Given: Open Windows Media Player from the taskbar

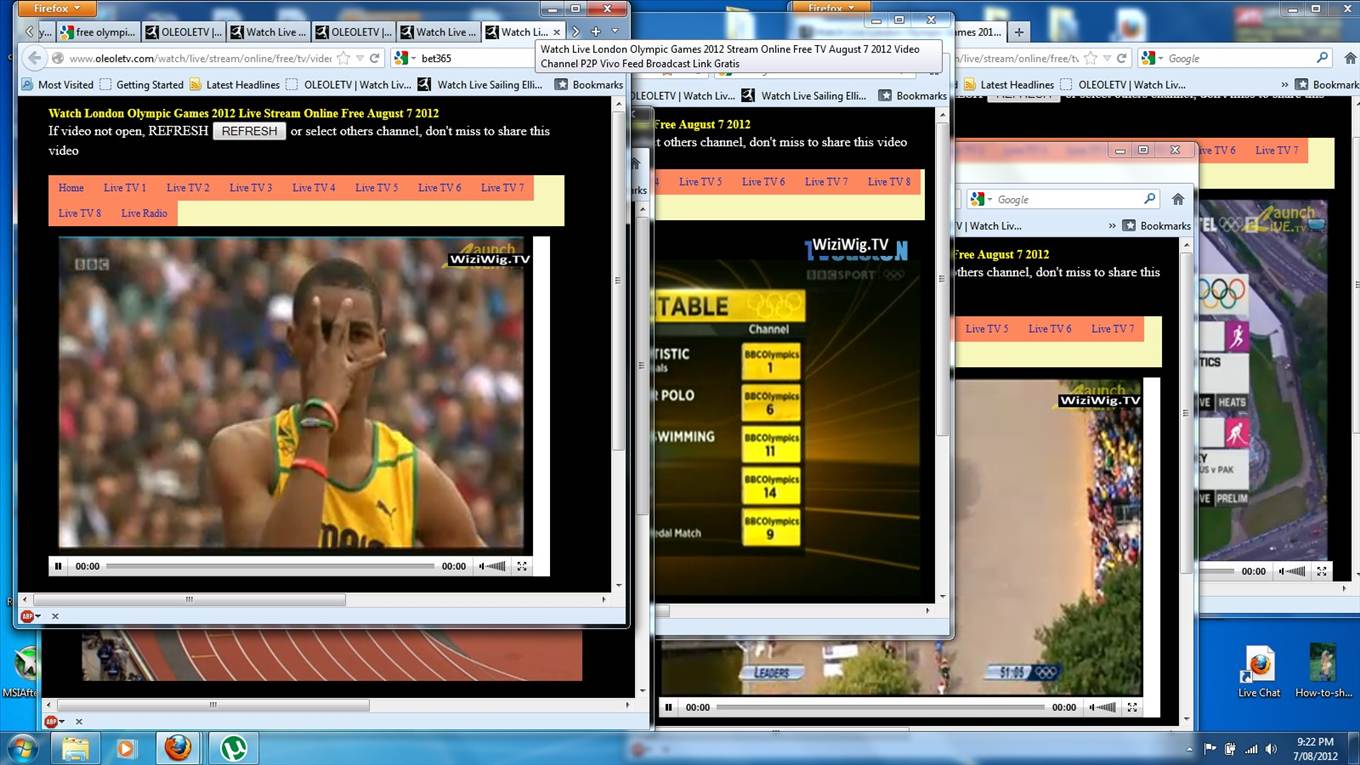Looking at the screenshot, I should point(126,747).
